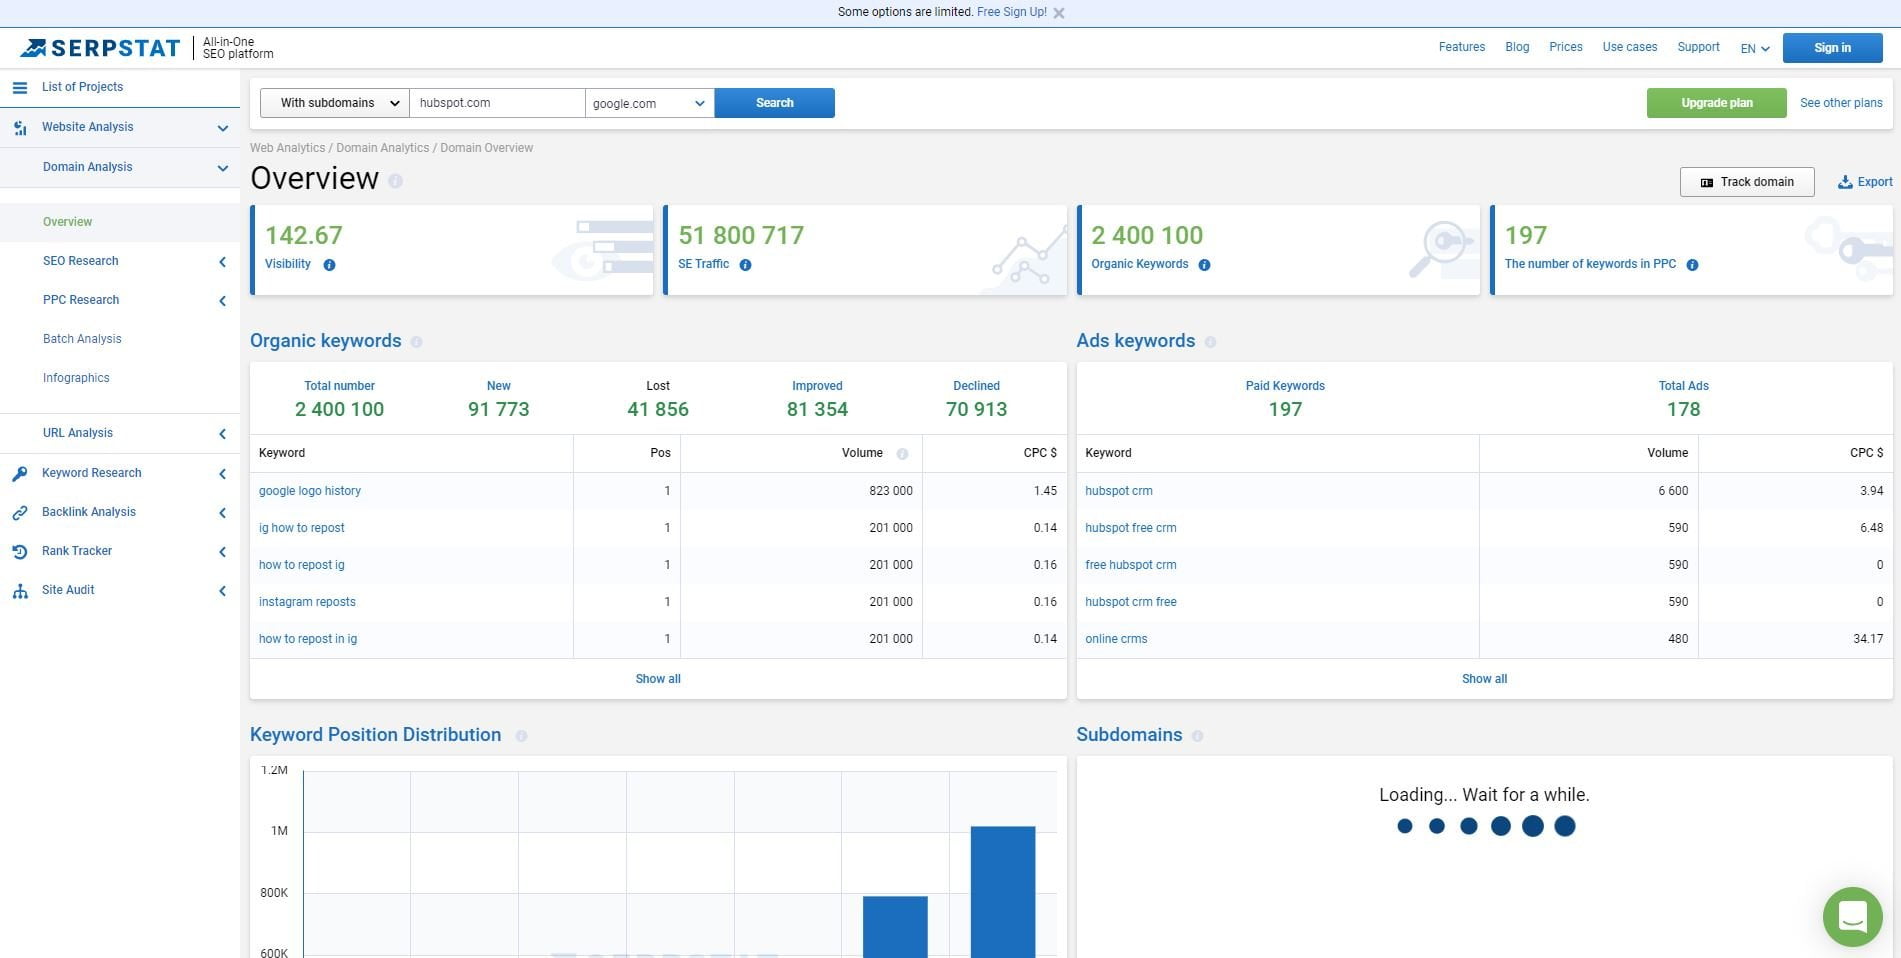The width and height of the screenshot is (1901, 958).
Task: Open Support in top navigation
Action: click(1698, 47)
